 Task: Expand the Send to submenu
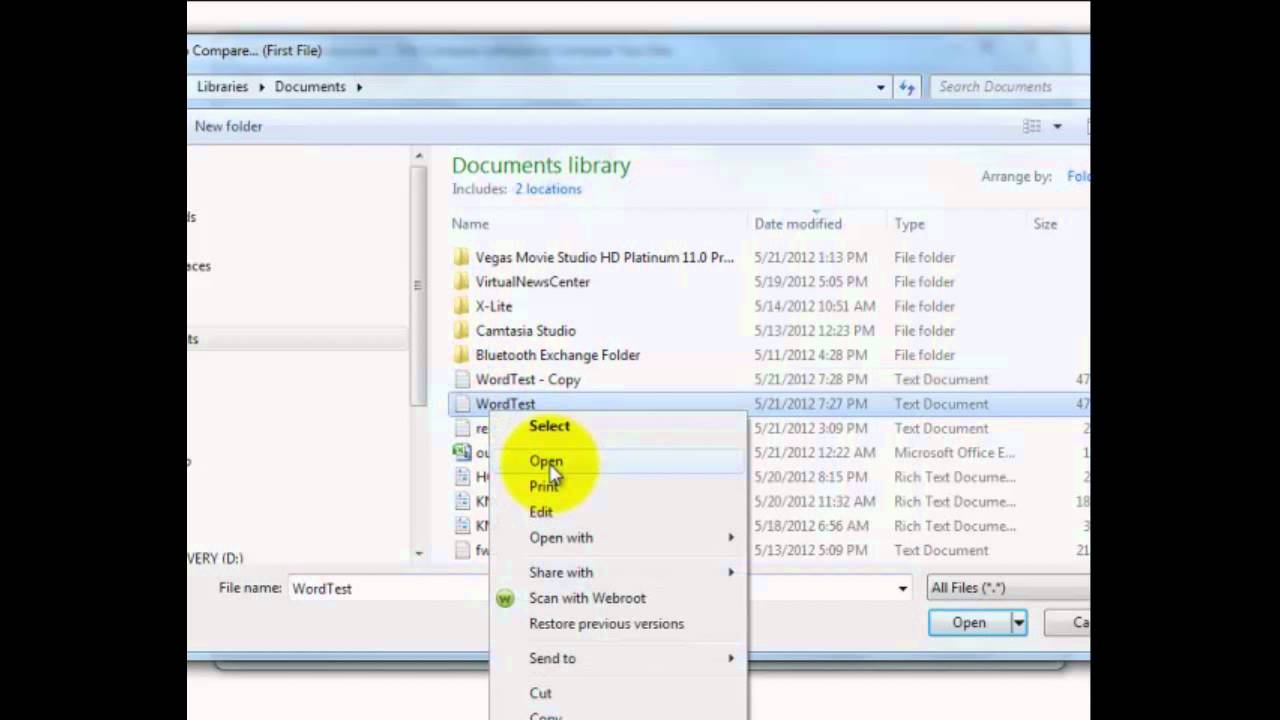[731, 658]
